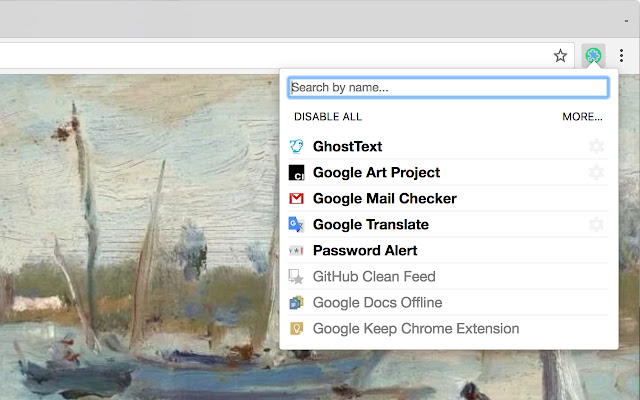640x400 pixels.
Task: Open Google Art Project options gear
Action: point(597,173)
